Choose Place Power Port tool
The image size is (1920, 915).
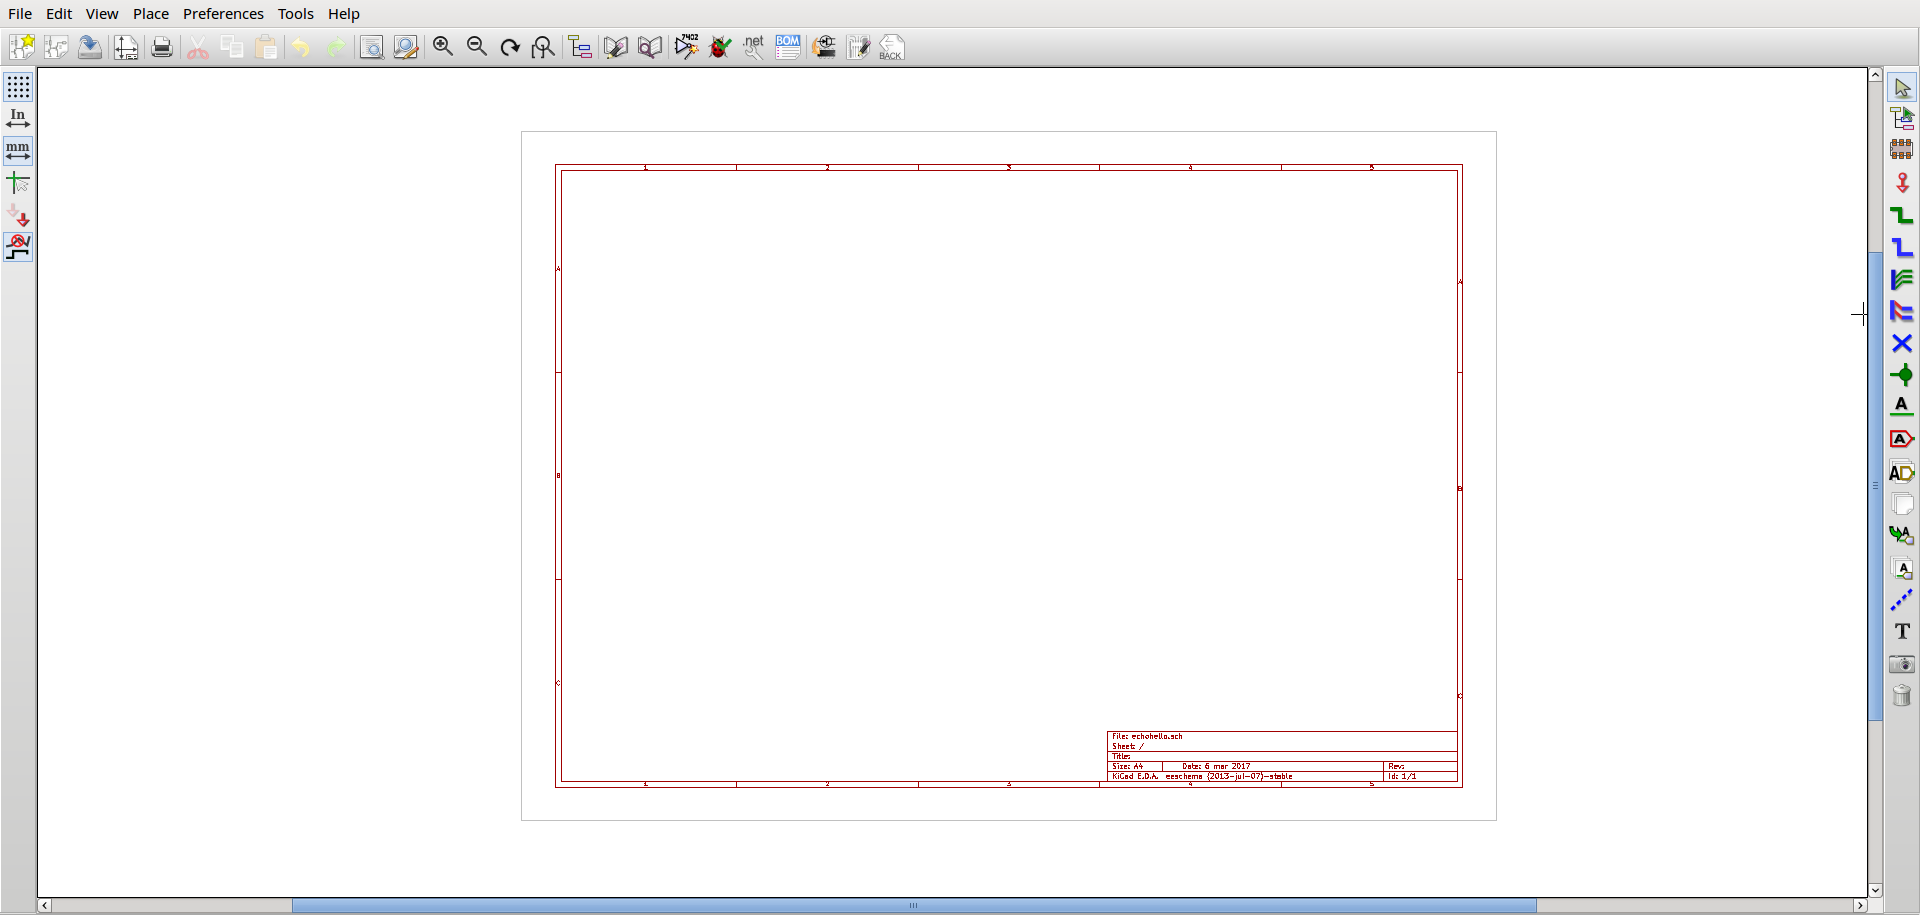(1902, 183)
